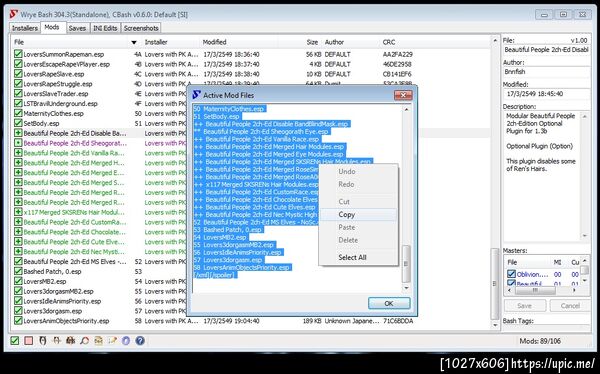
Task: Switch to the Installers tab
Action: click(25, 28)
